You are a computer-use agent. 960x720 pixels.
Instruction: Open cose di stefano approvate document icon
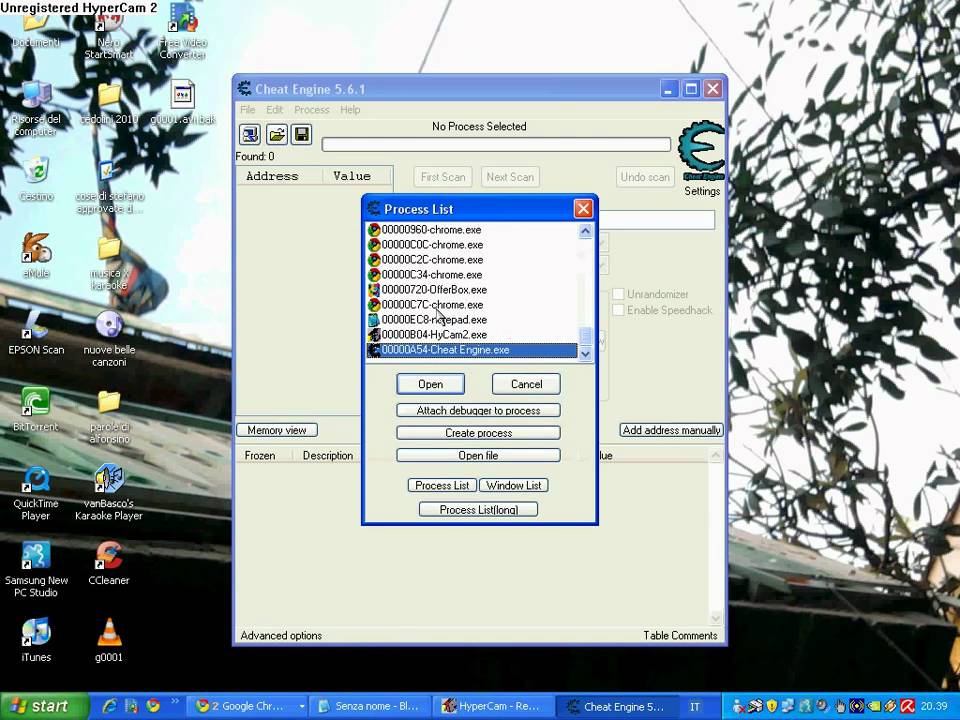point(109,186)
